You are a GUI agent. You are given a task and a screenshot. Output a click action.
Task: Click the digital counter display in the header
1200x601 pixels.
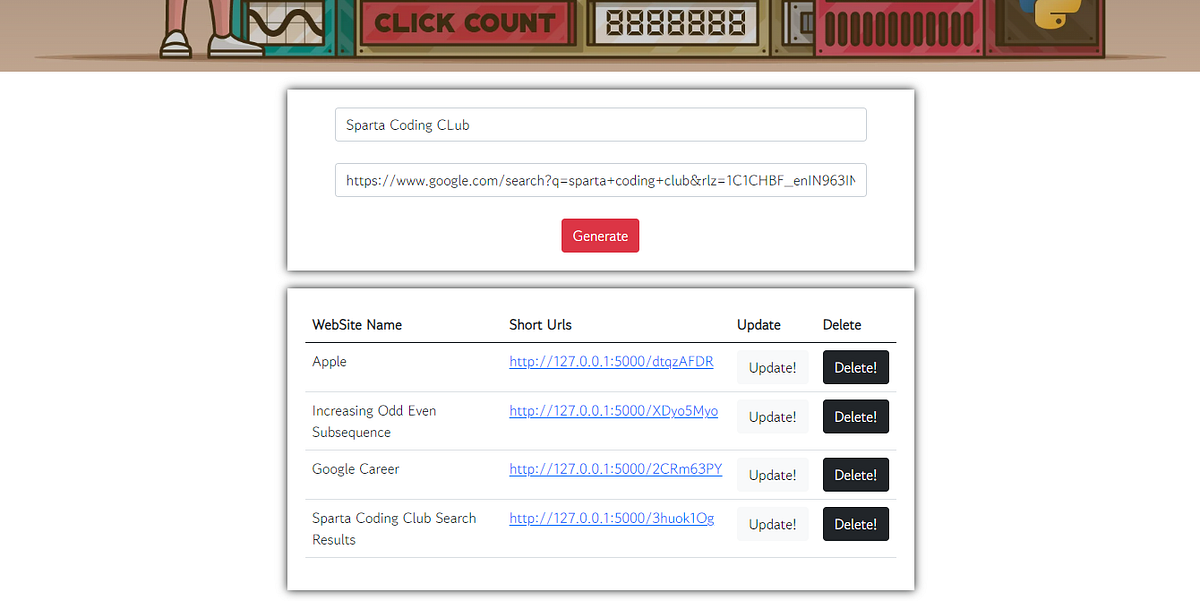coord(674,23)
